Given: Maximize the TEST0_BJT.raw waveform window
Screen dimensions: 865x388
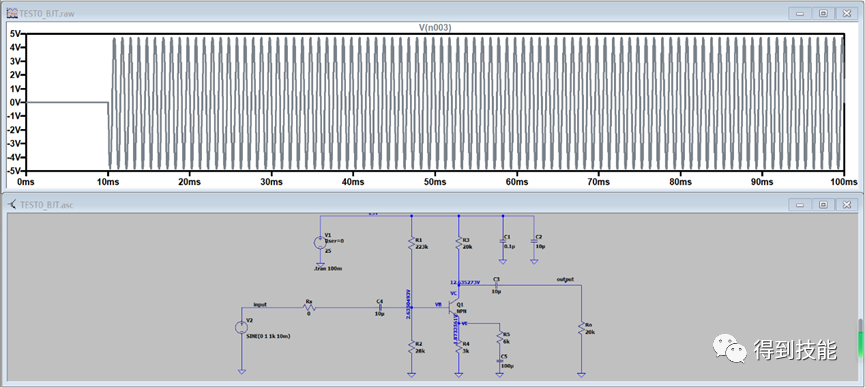Looking at the screenshot, I should tap(823, 13).
